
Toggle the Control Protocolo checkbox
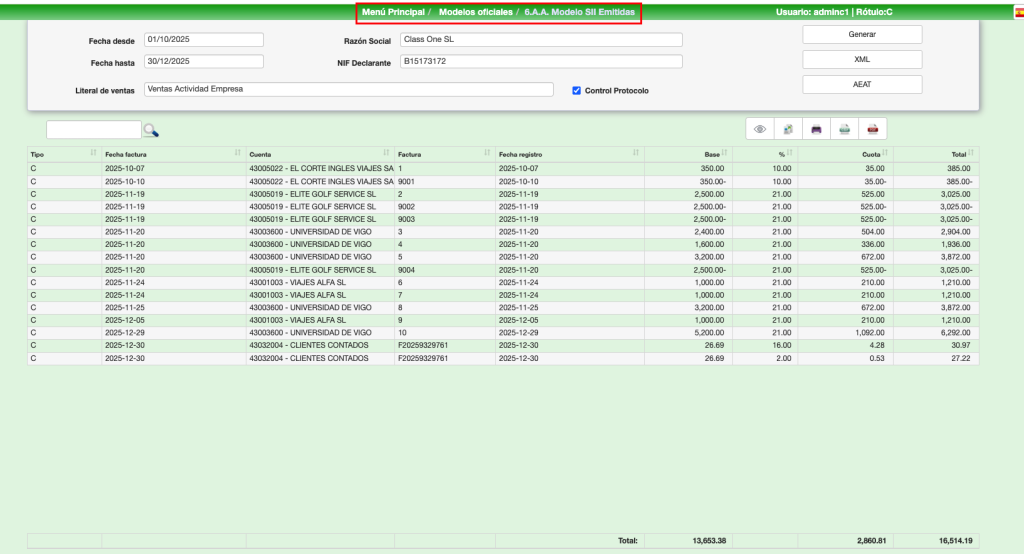click(576, 90)
